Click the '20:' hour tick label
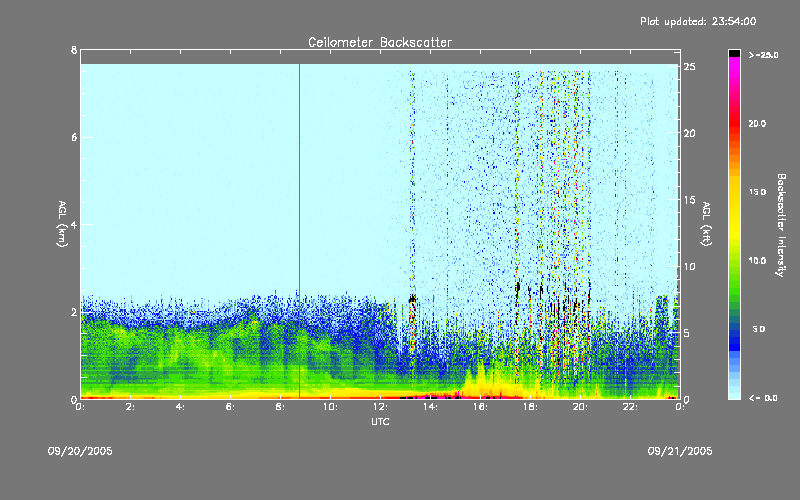 coord(580,407)
